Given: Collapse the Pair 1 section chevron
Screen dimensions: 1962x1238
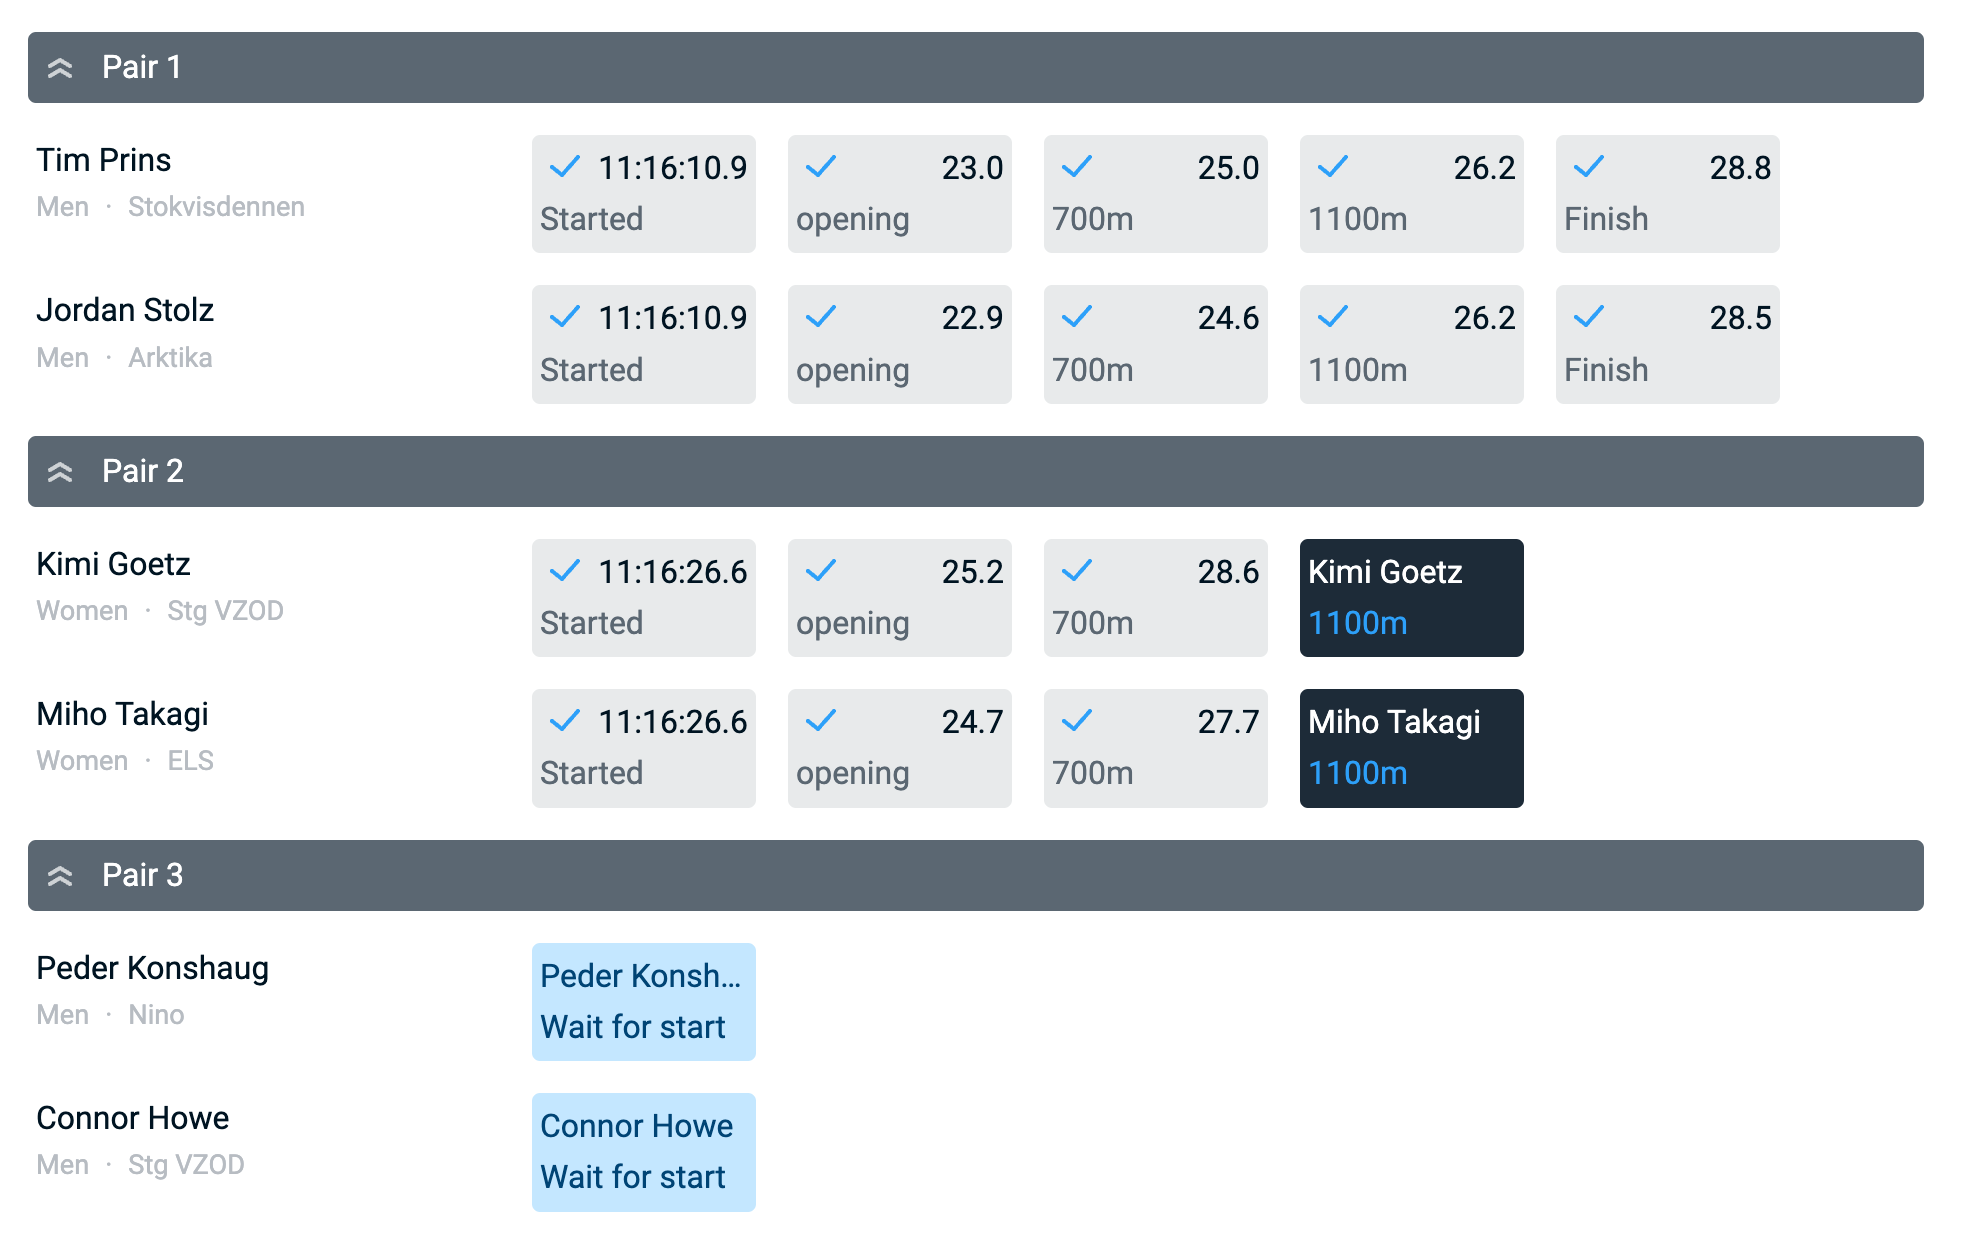Looking at the screenshot, I should pos(60,68).
